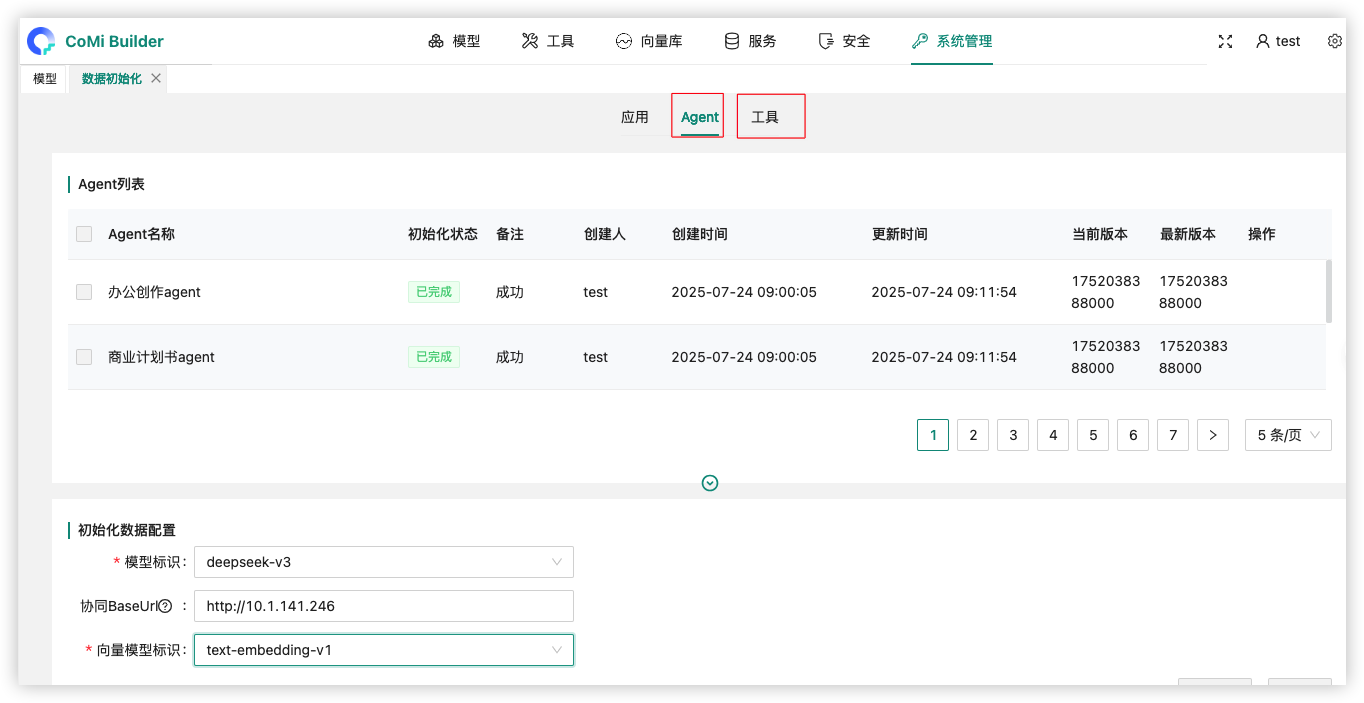Jump to page 7 in pagination
Image resolution: width=1364 pixels, height=703 pixels.
[x=1173, y=435]
